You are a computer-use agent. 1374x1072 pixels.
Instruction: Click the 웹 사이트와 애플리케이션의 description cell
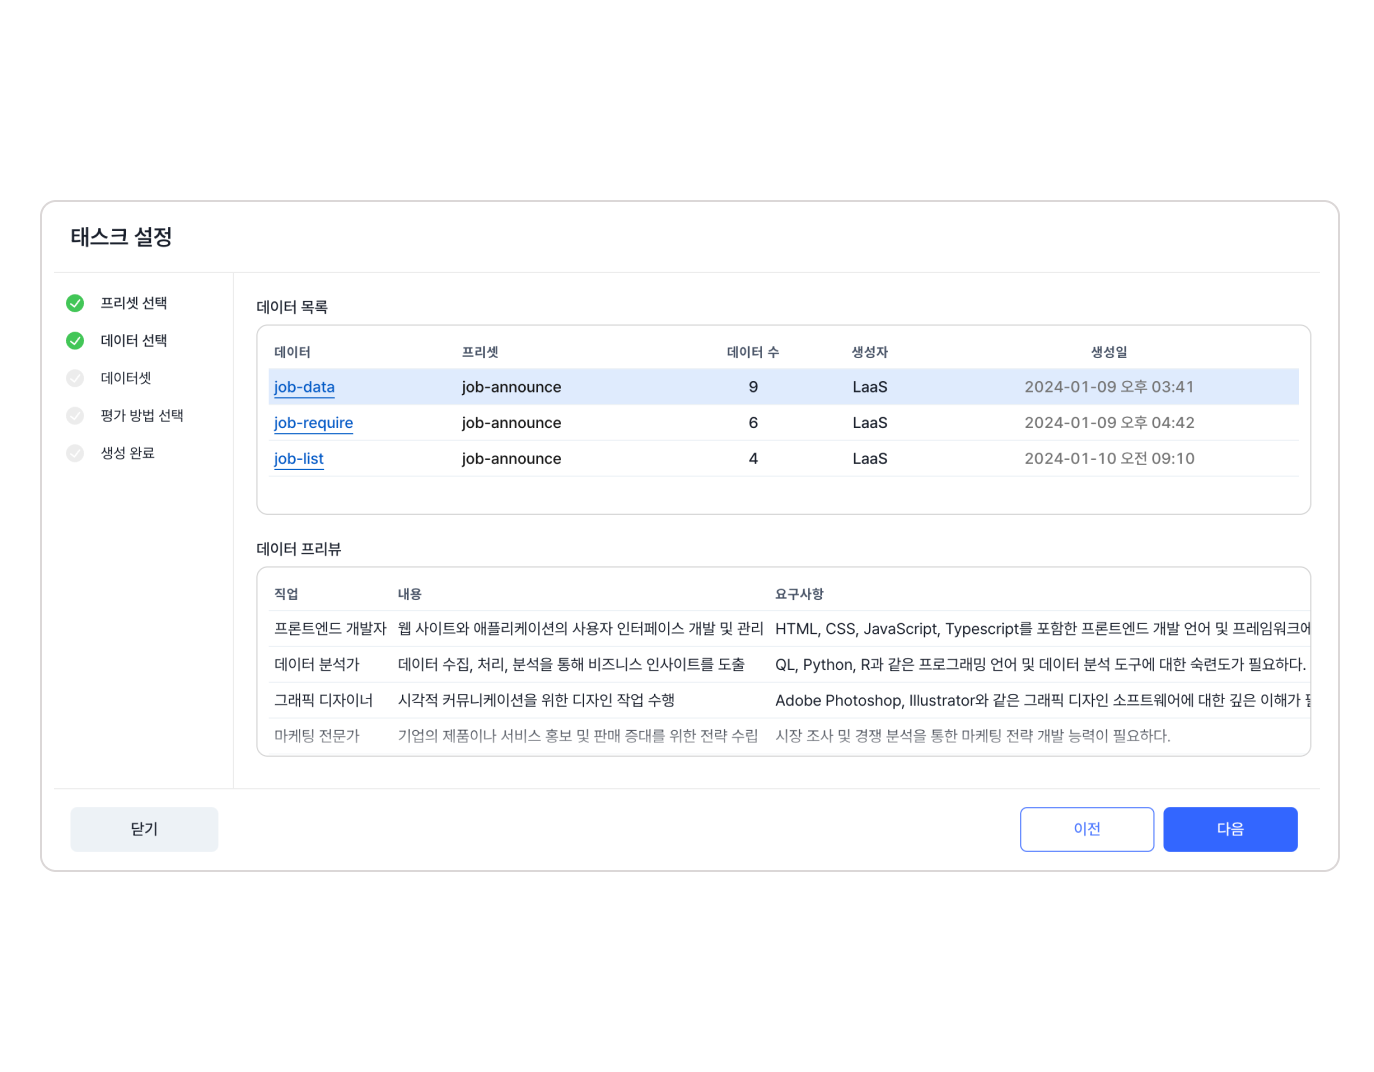(580, 629)
